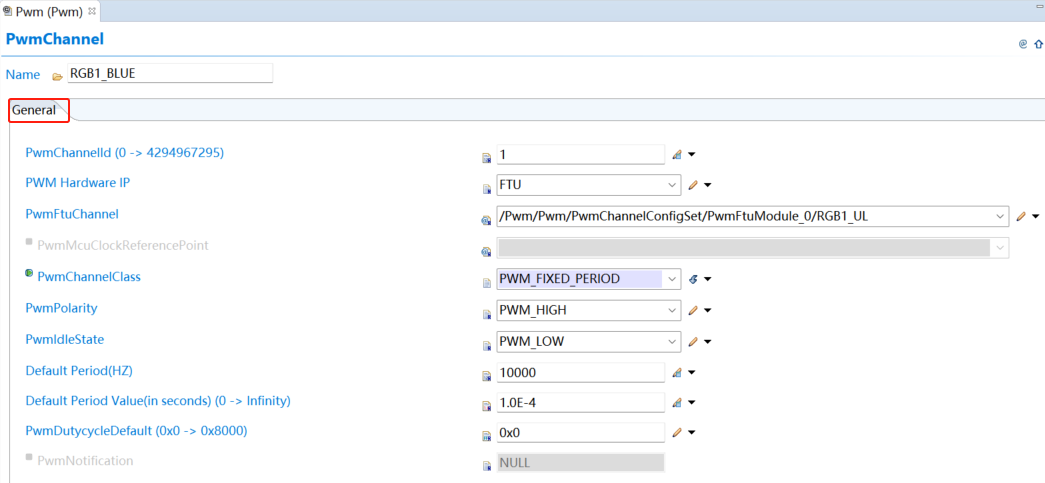This screenshot has width=1045, height=483.
Task: Click the PwmPolarity parameter label
Action: pos(61,308)
